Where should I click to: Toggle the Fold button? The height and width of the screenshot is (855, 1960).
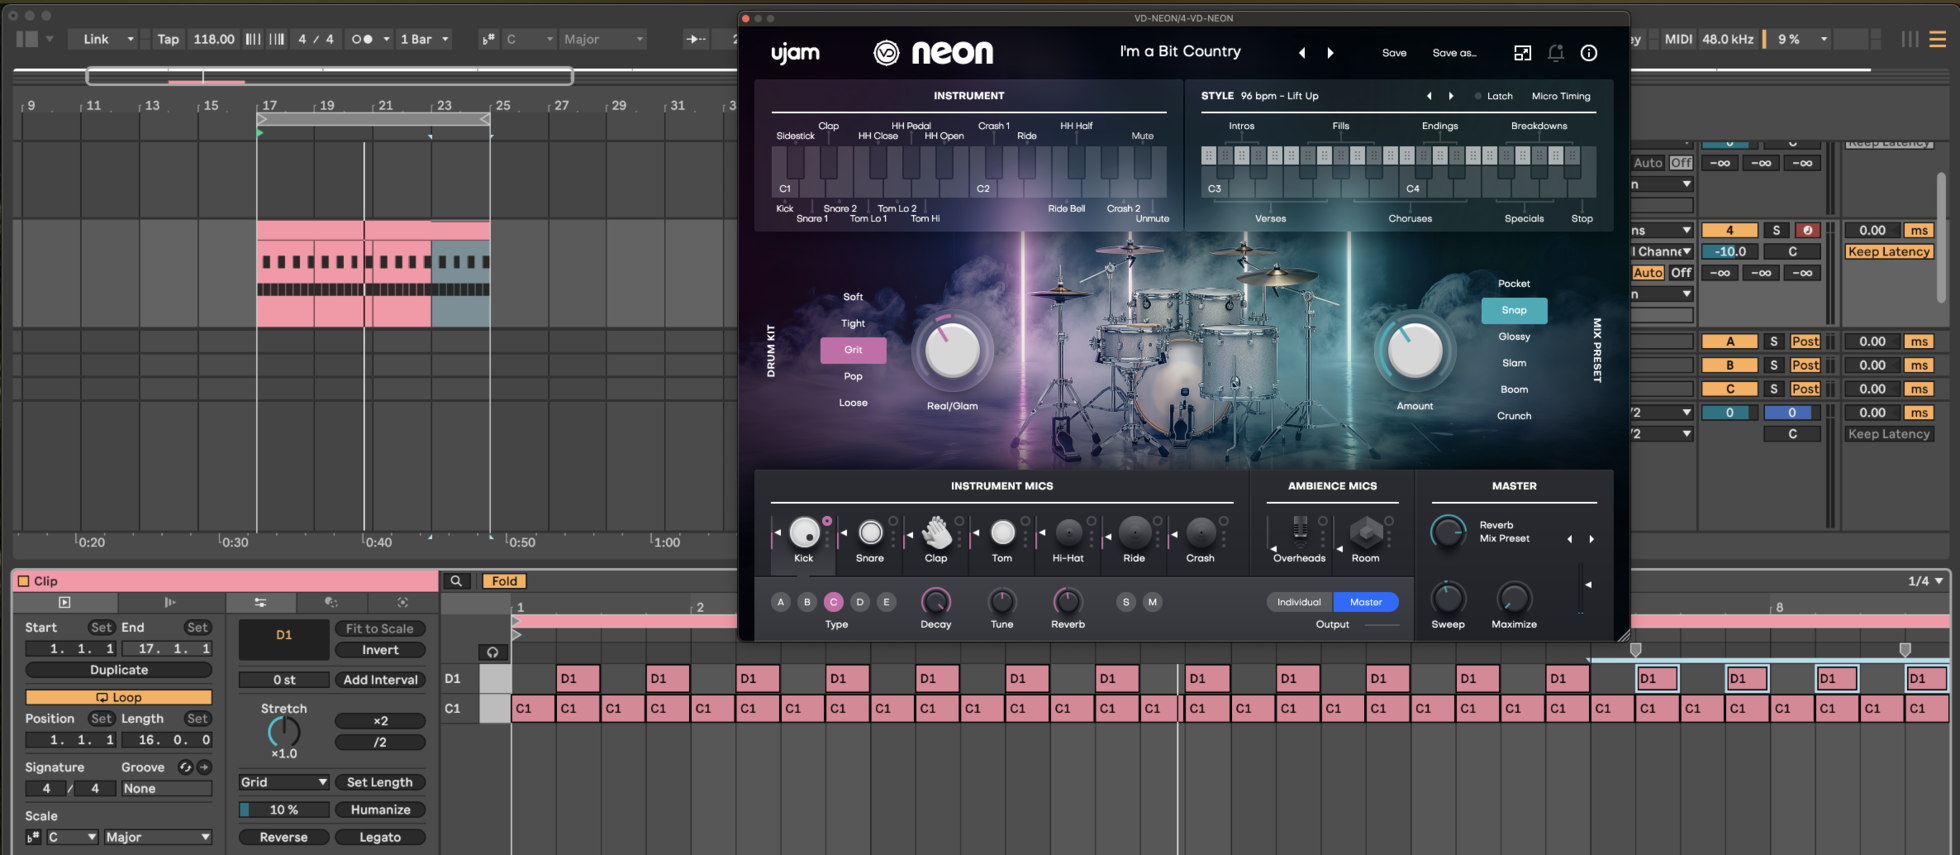(x=505, y=581)
